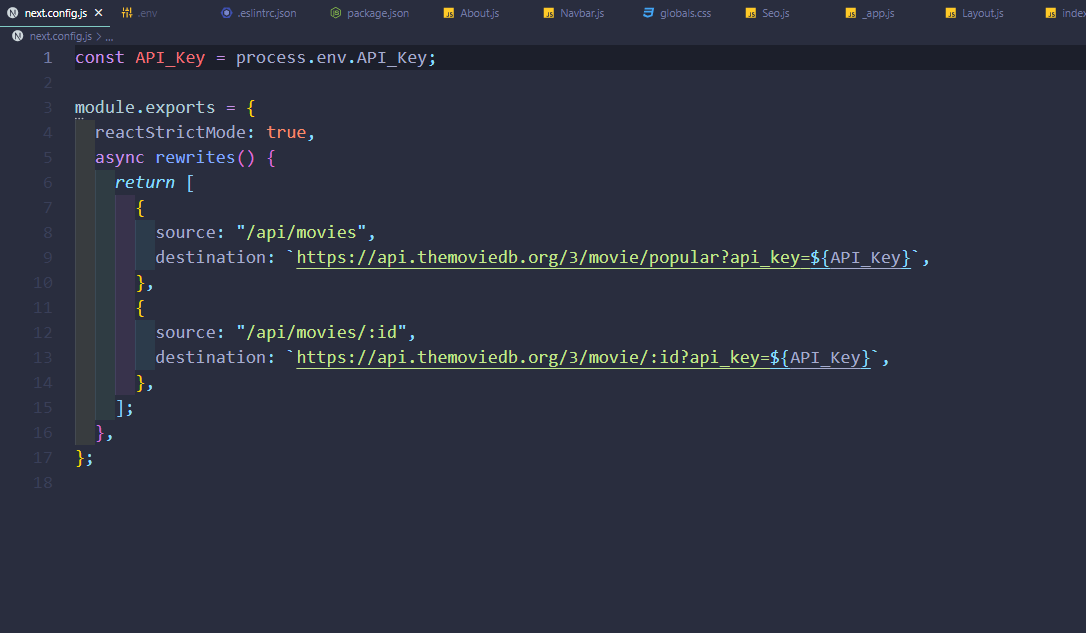
Task: Select line number 13 in the gutter
Action: pyautogui.click(x=43, y=357)
